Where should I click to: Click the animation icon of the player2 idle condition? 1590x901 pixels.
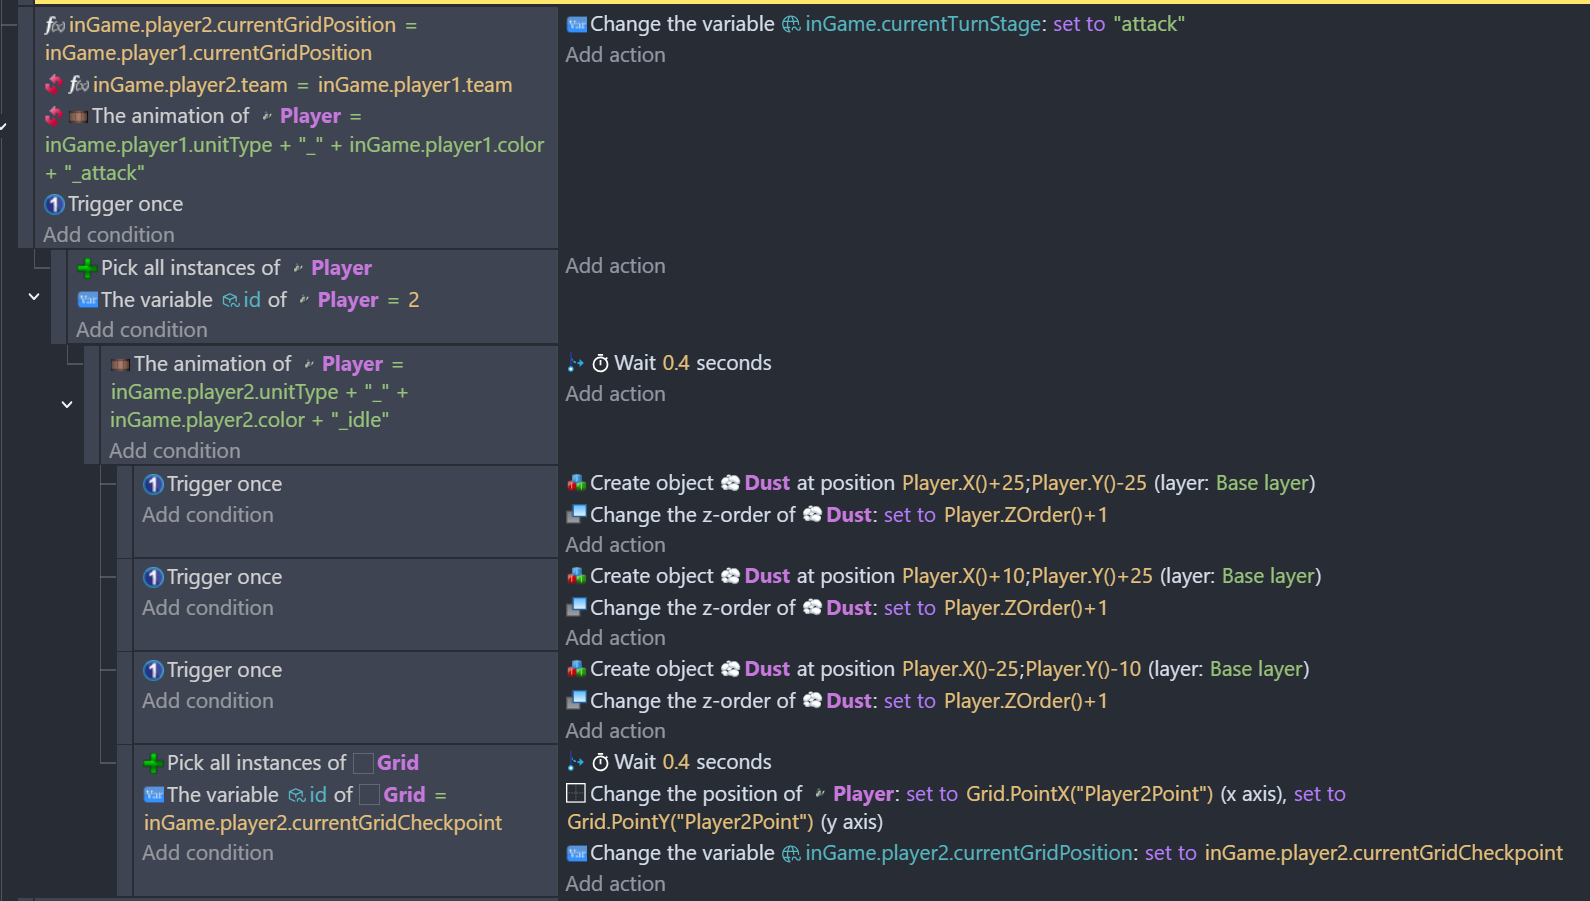121,364
